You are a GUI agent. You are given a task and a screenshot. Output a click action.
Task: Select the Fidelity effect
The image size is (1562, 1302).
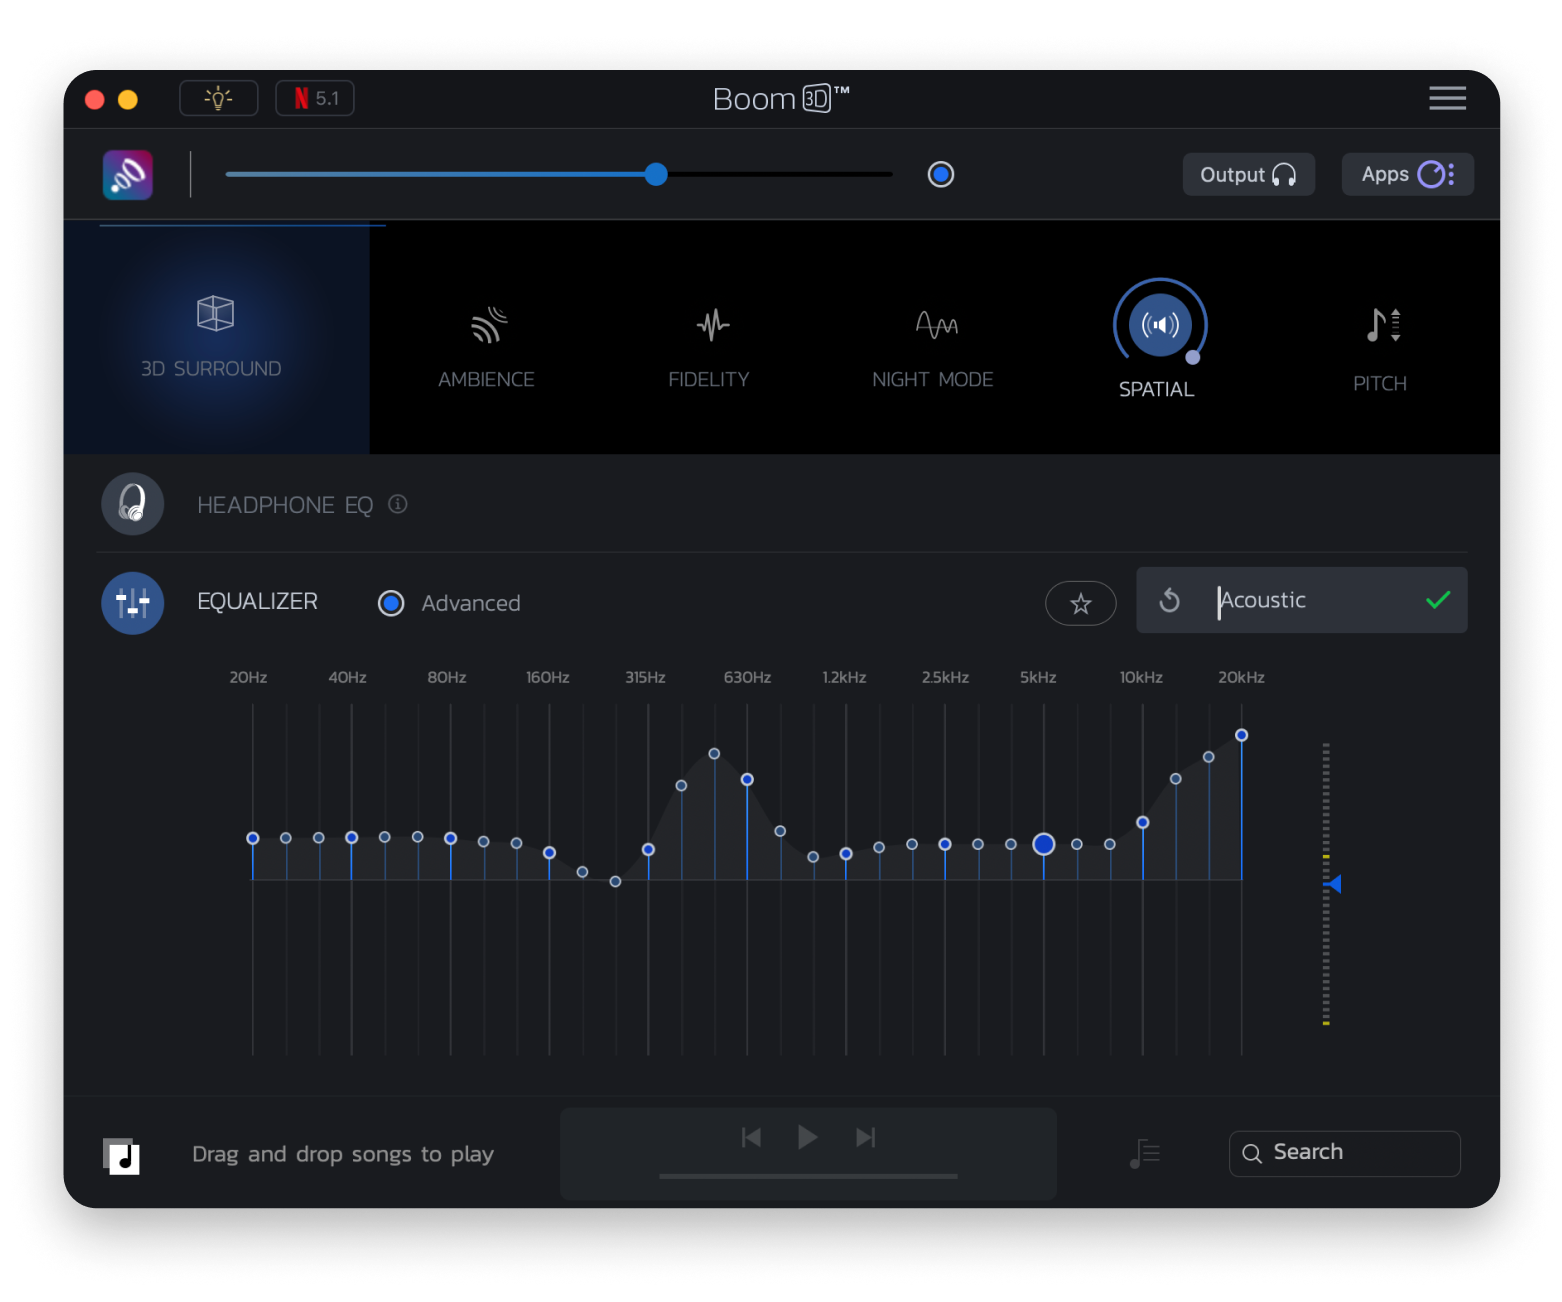[x=709, y=348]
